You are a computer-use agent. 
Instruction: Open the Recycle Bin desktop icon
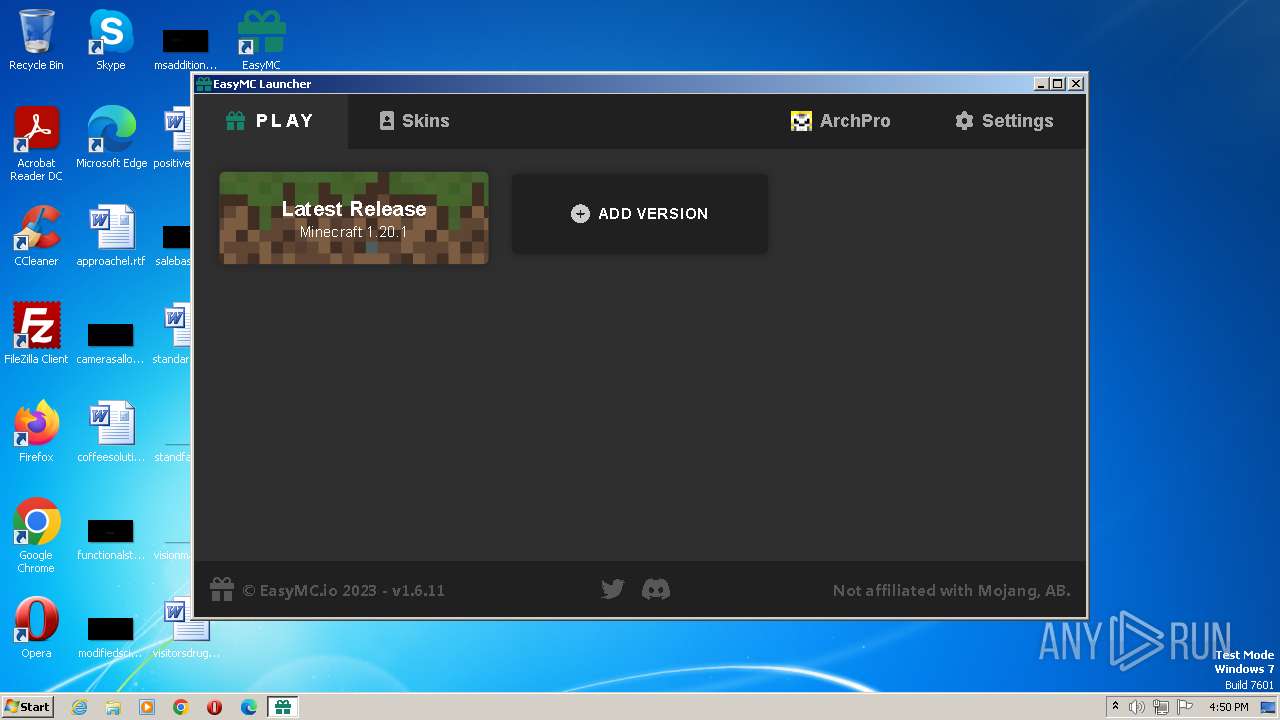[36, 41]
